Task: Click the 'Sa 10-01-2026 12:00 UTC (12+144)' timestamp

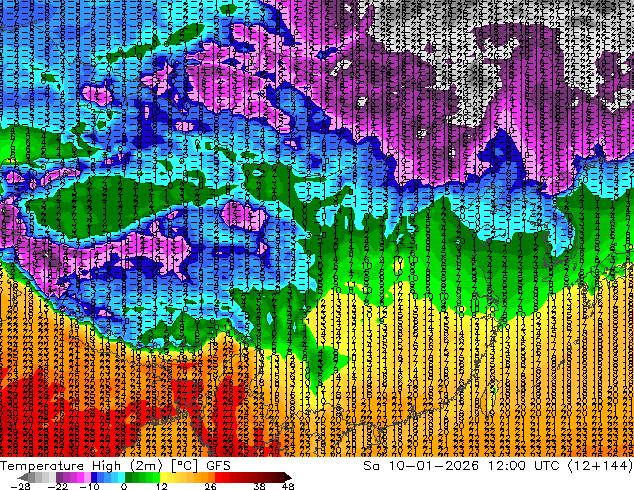Action: pyautogui.click(x=498, y=465)
